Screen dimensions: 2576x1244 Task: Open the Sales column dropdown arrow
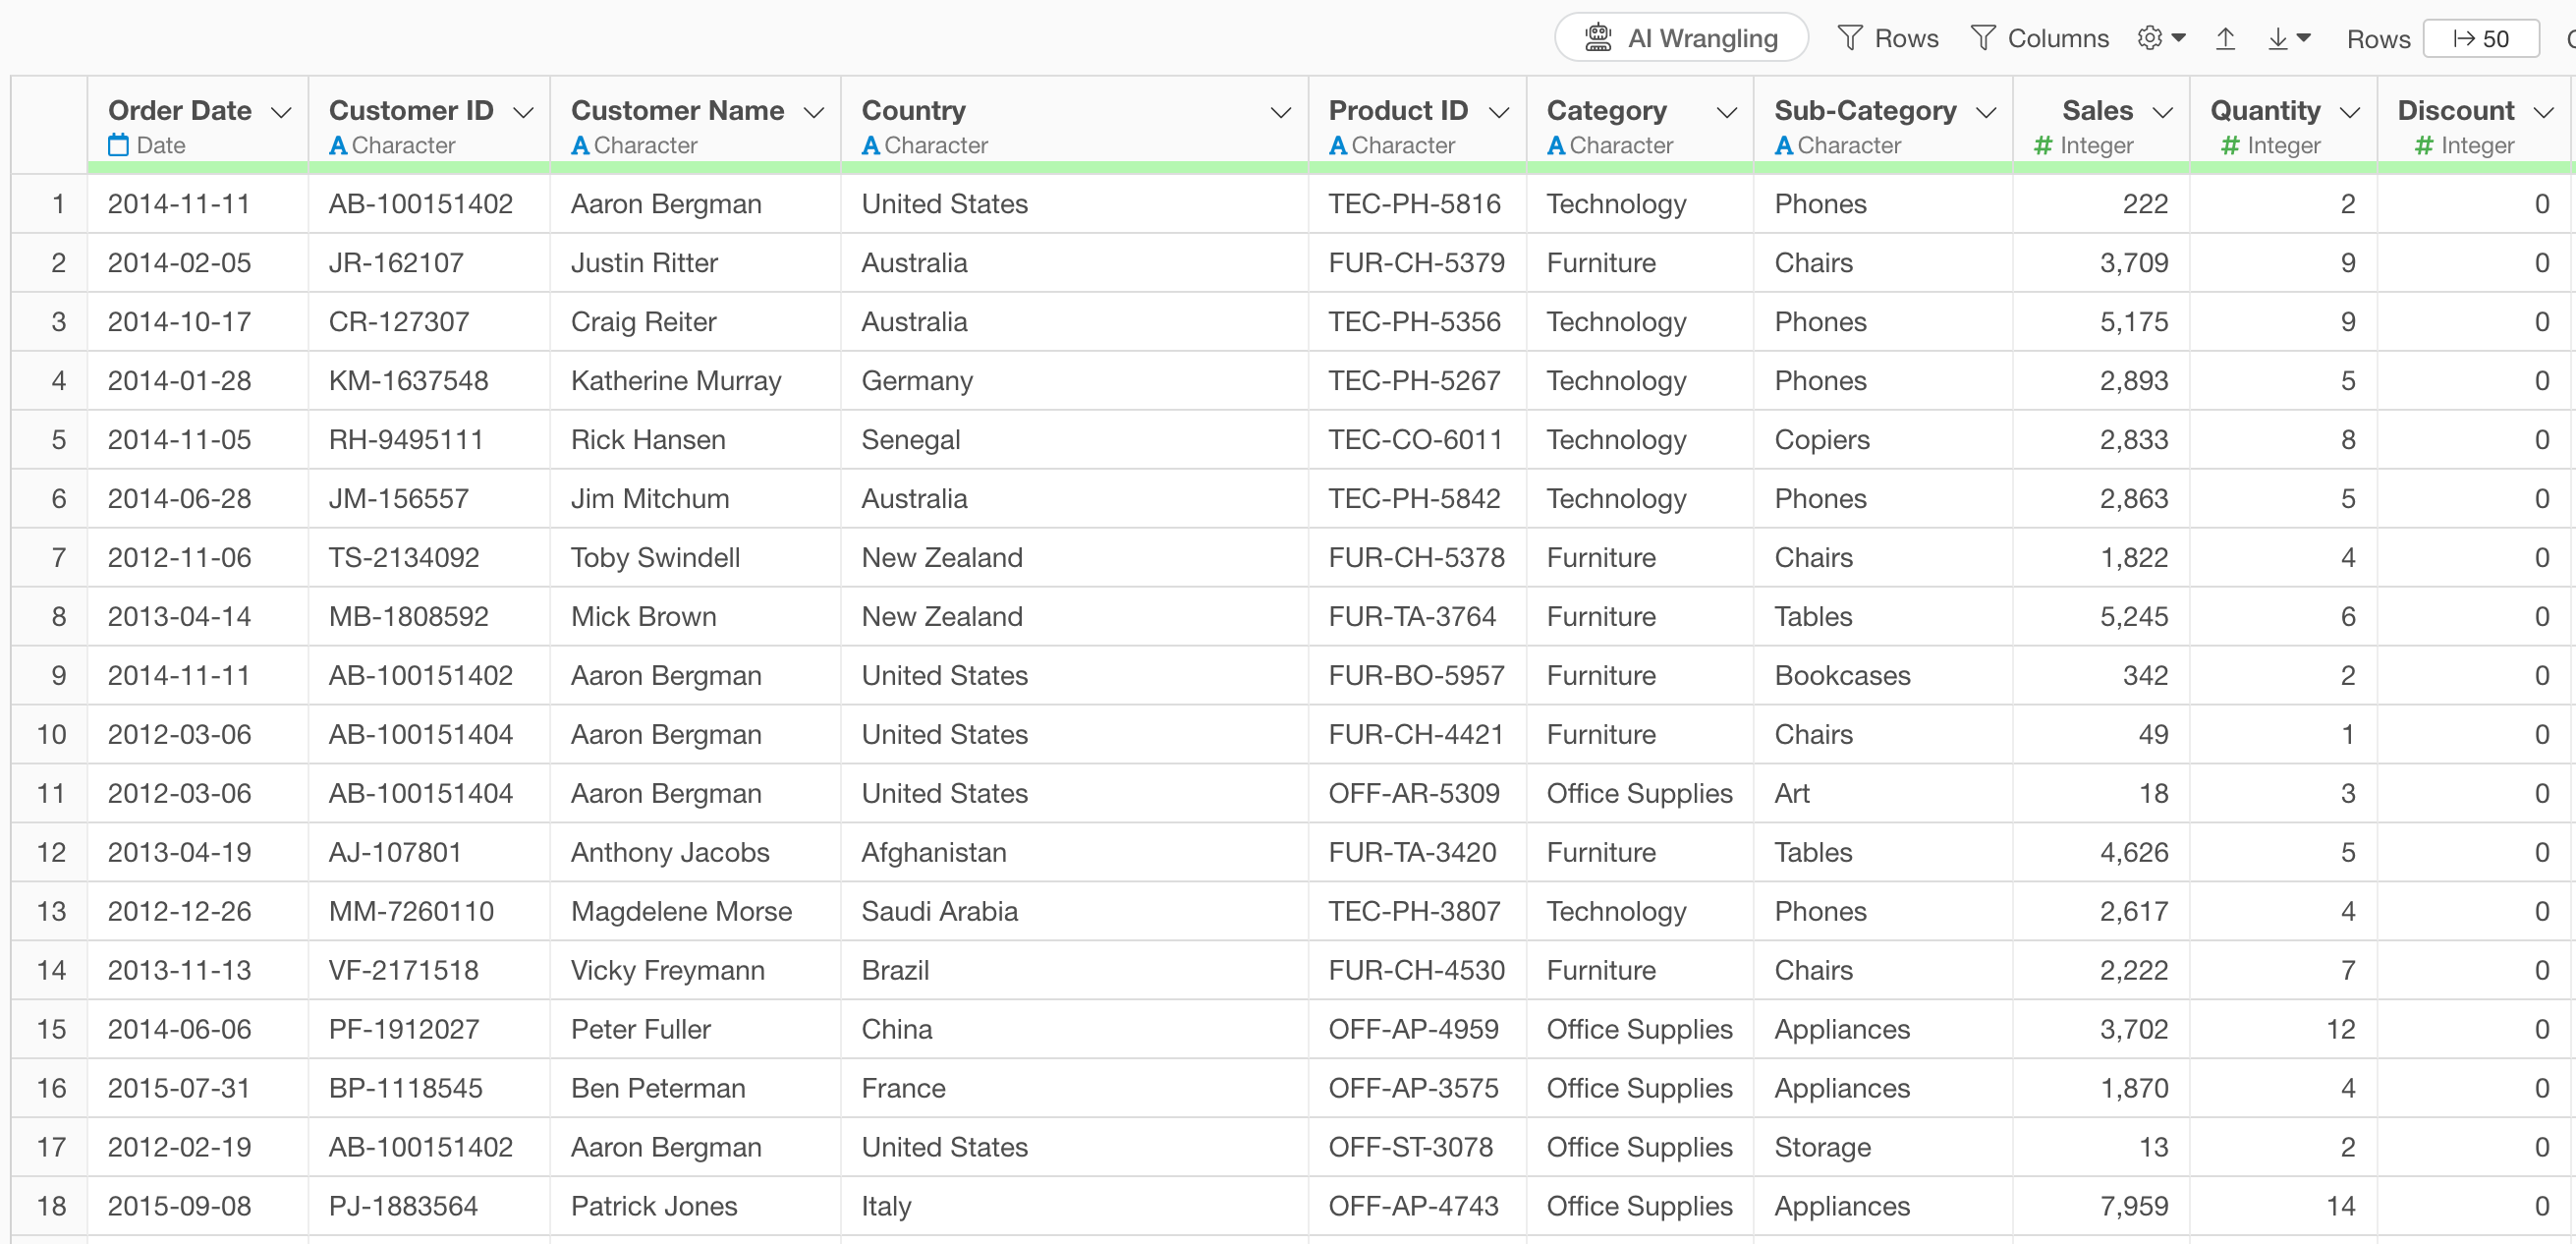(x=2162, y=112)
